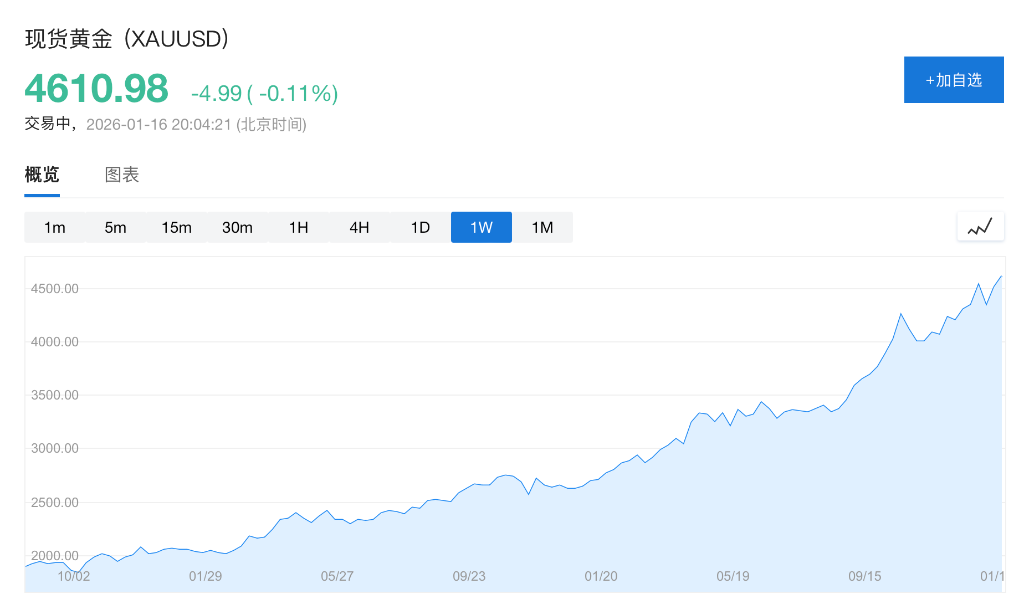Select the 15m timeframe option
This screenshot has width=1024, height=606.
tap(177, 227)
